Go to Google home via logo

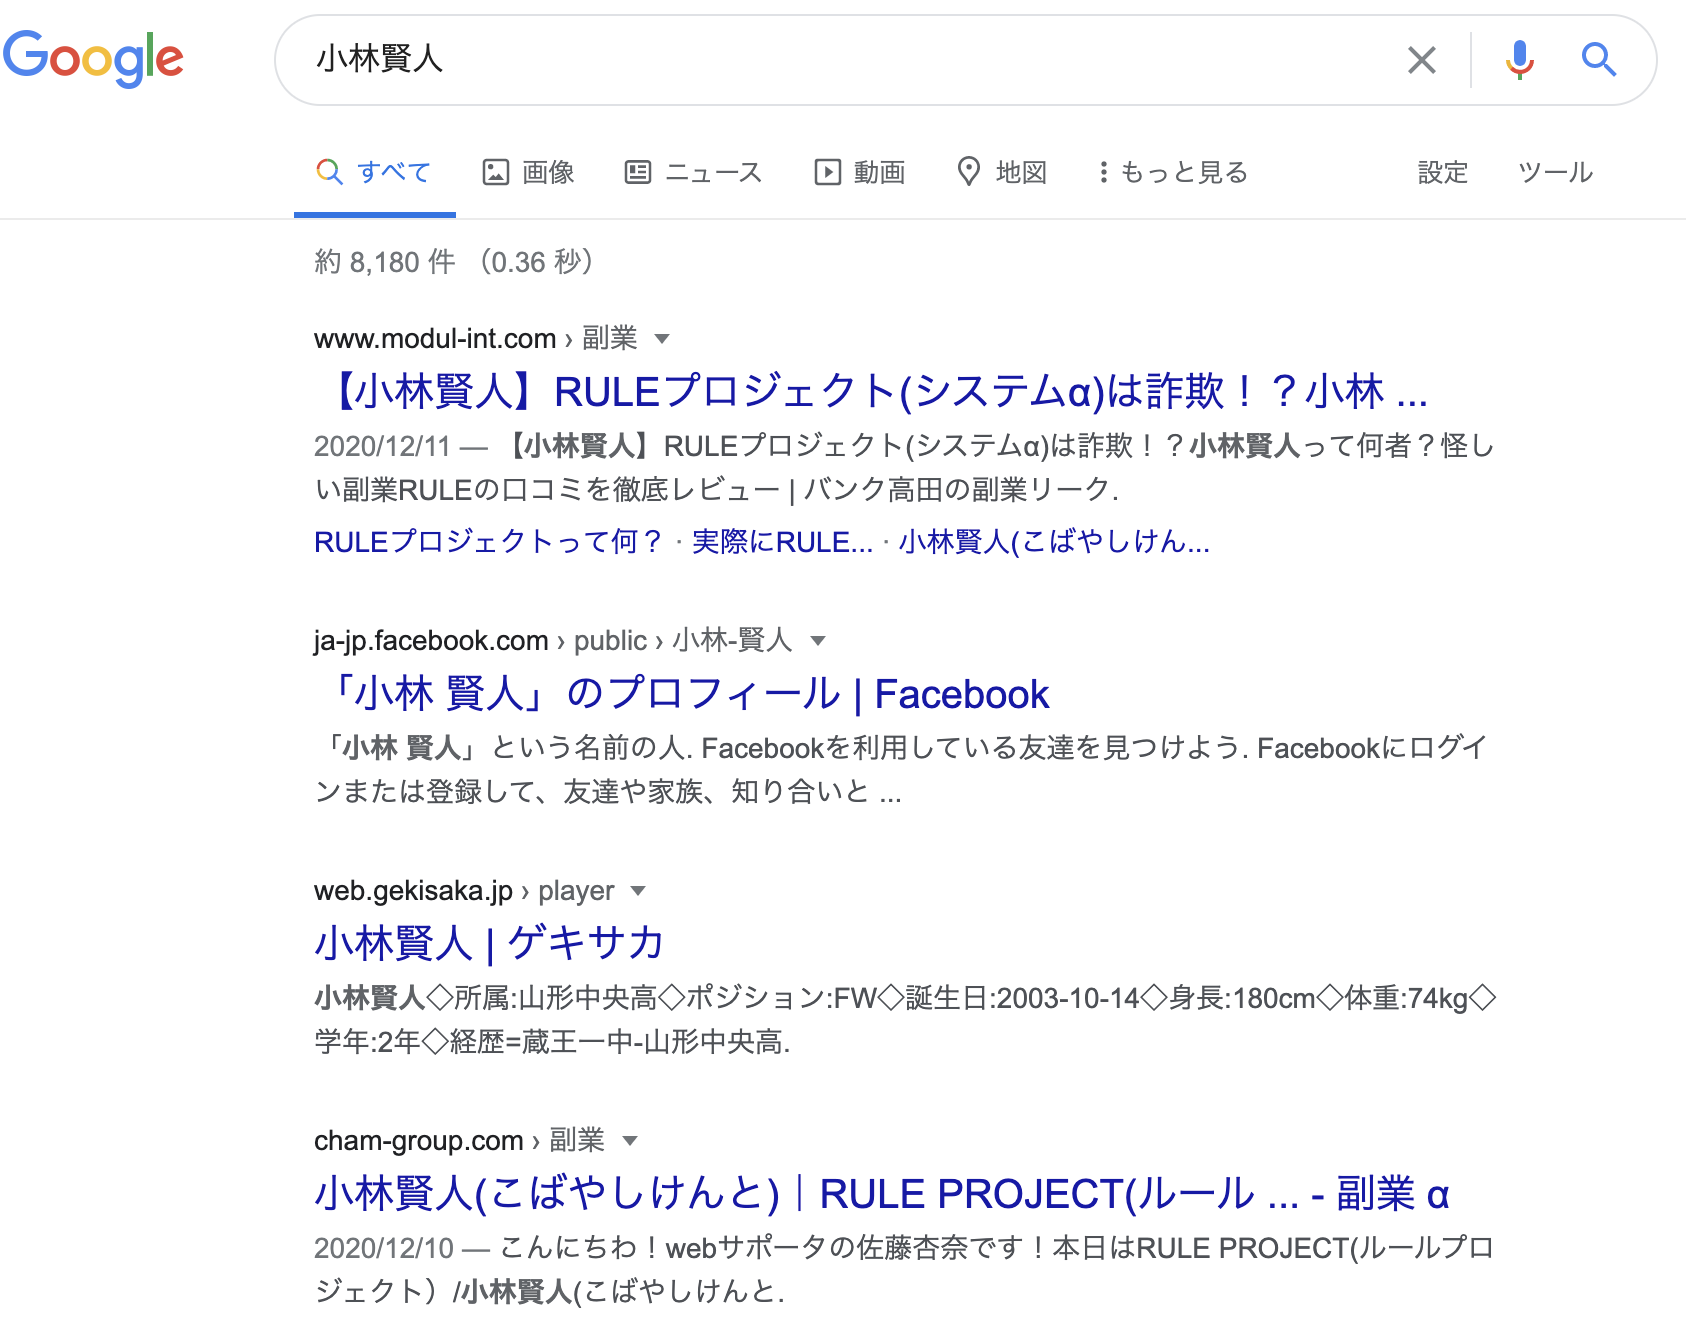coord(93,59)
